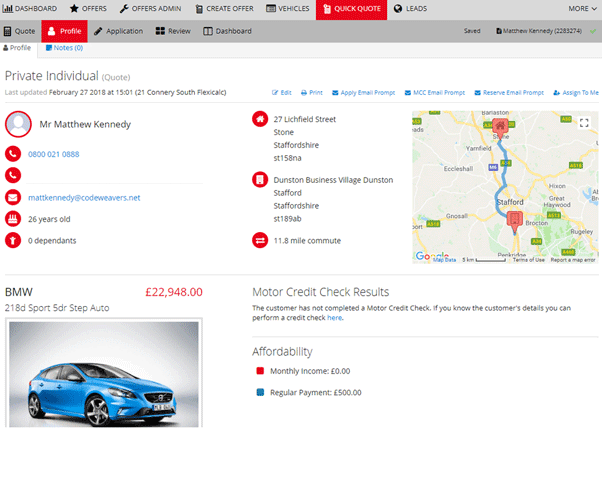Open the Review tab
Image resolution: width=602 pixels, height=495 pixels.
(x=173, y=31)
